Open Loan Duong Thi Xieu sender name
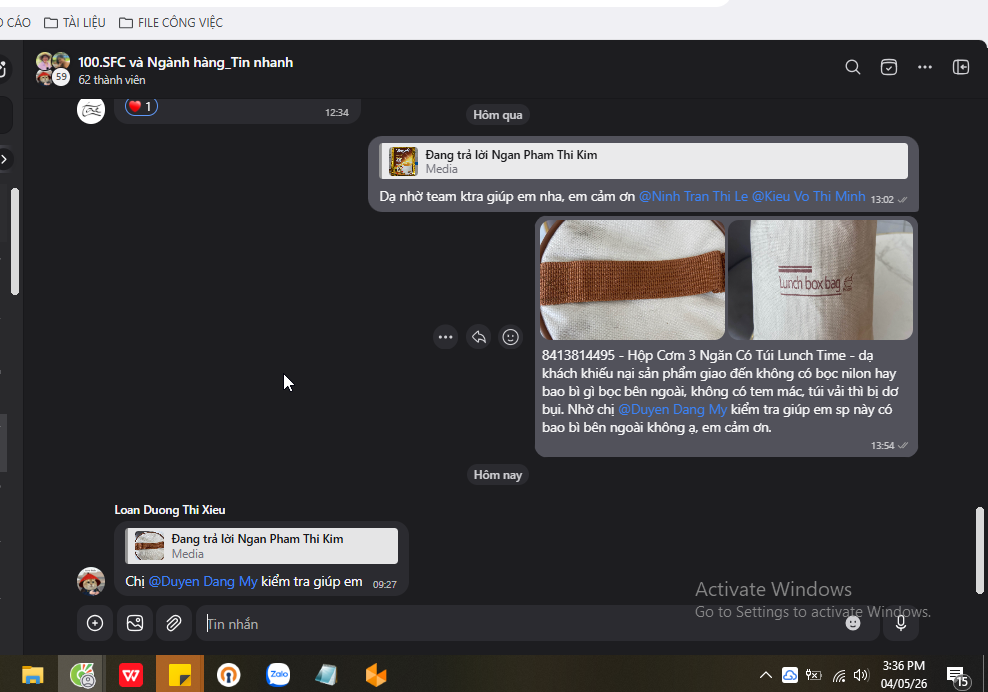This screenshot has width=988, height=692. [169, 510]
